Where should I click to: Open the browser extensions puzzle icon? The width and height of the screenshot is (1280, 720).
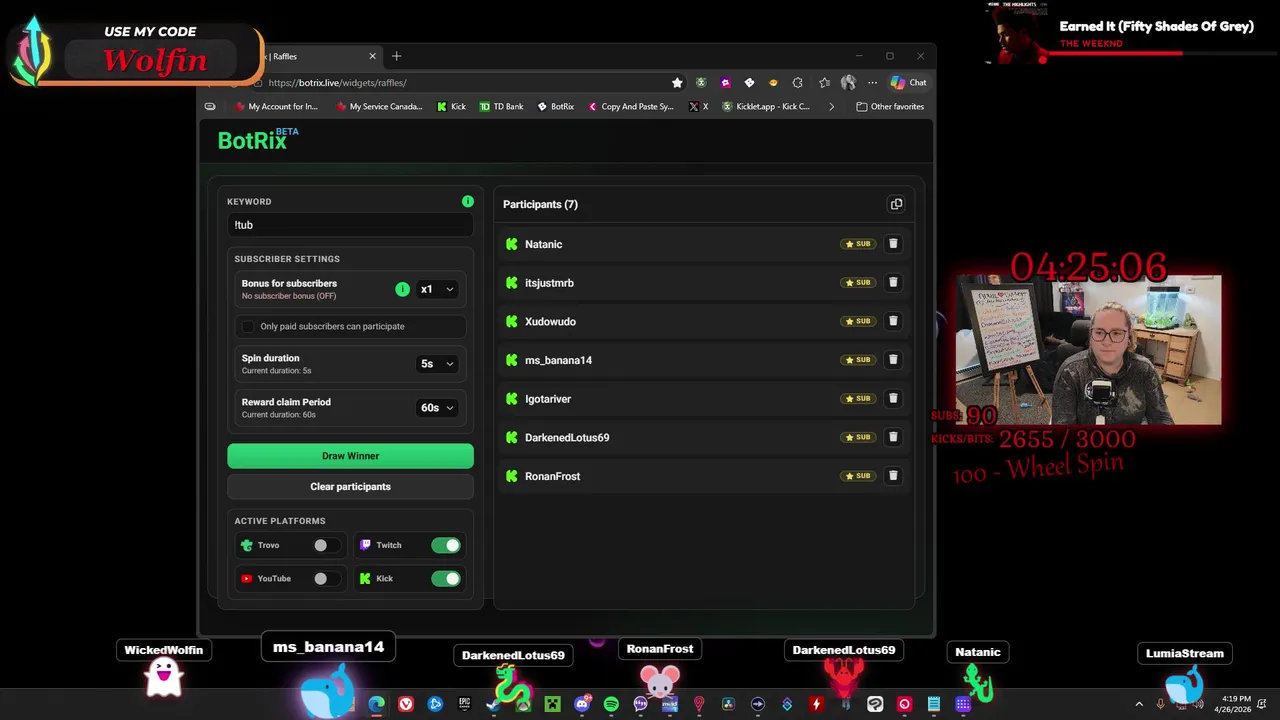797,83
